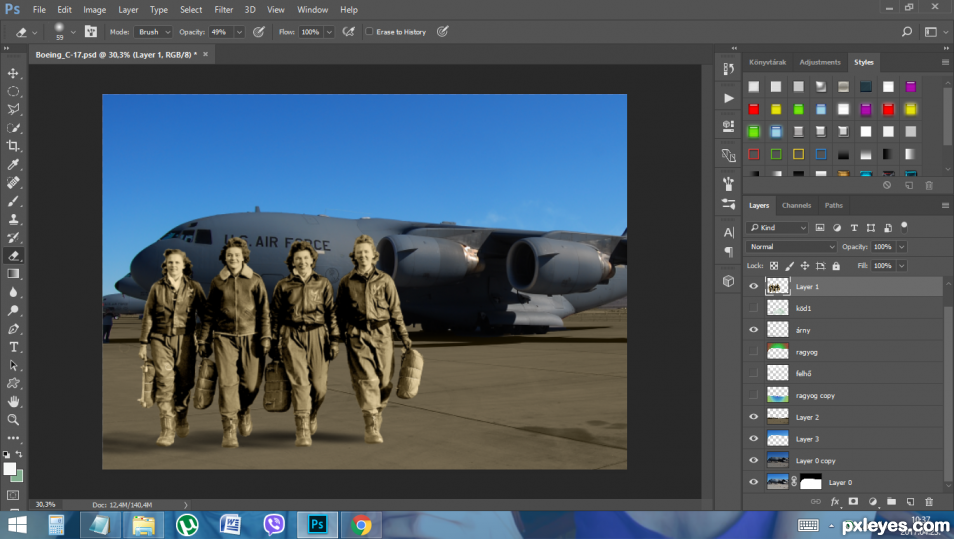The width and height of the screenshot is (954, 539).
Task: Hide Layer 3 visibility eye
Action: (x=753, y=439)
